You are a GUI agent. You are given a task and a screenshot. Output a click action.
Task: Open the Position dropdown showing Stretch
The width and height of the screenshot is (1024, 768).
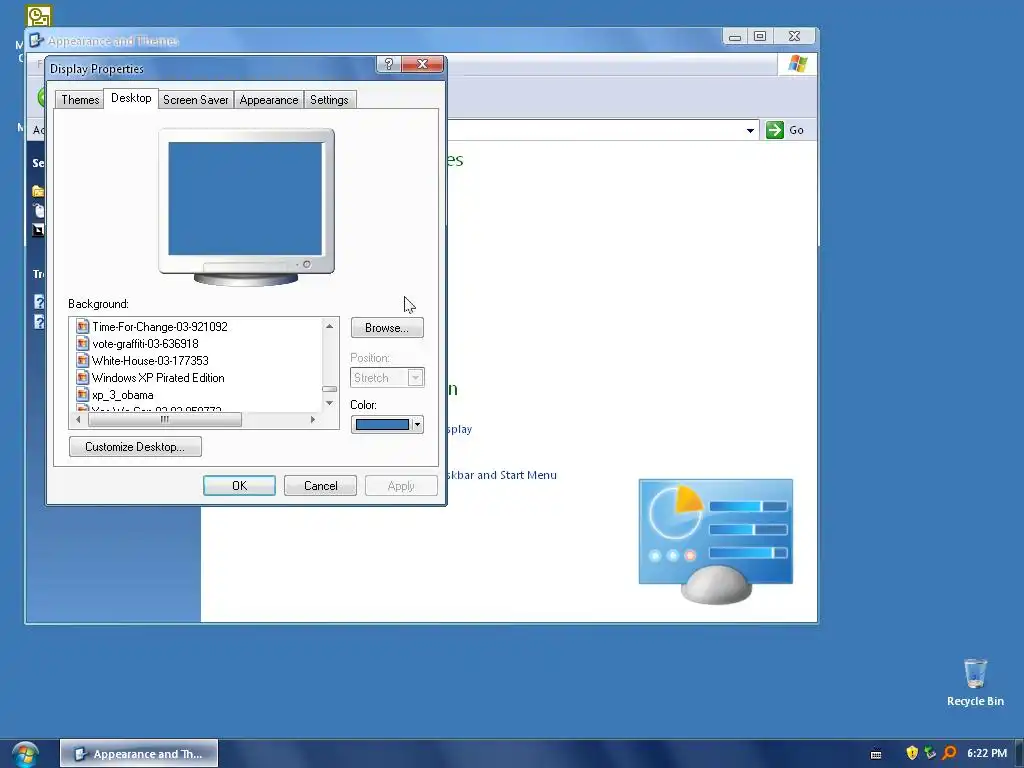tap(387, 377)
